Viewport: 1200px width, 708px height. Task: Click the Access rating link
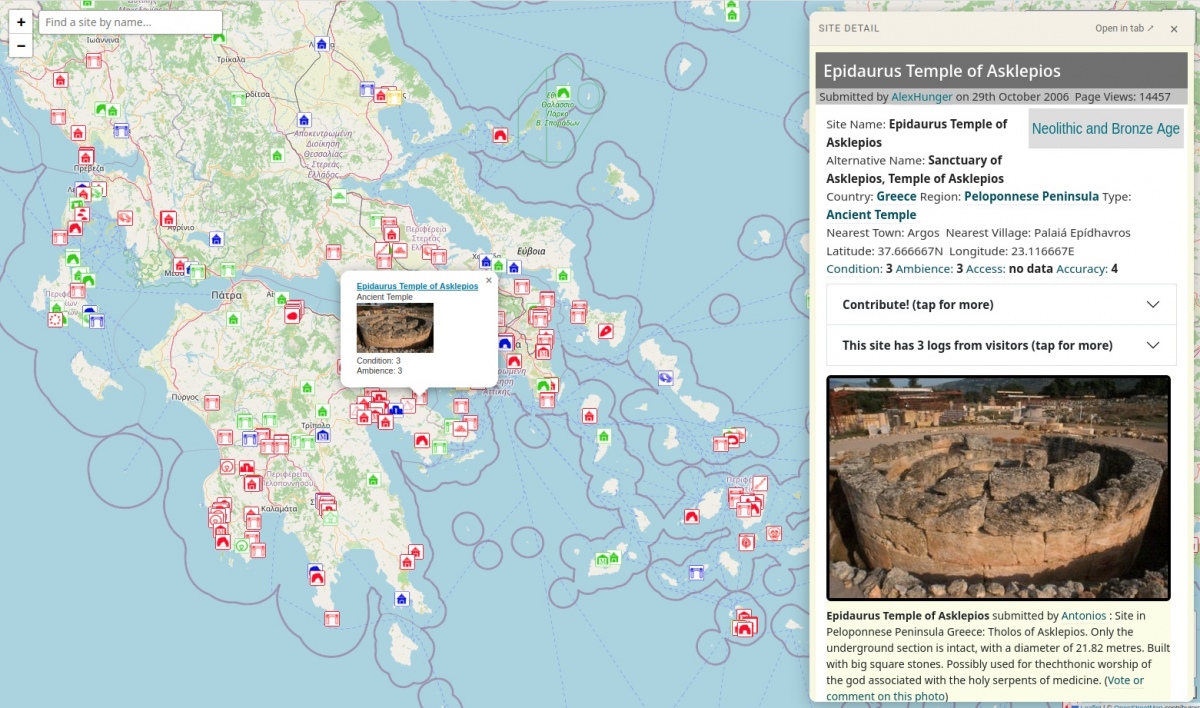(x=985, y=269)
